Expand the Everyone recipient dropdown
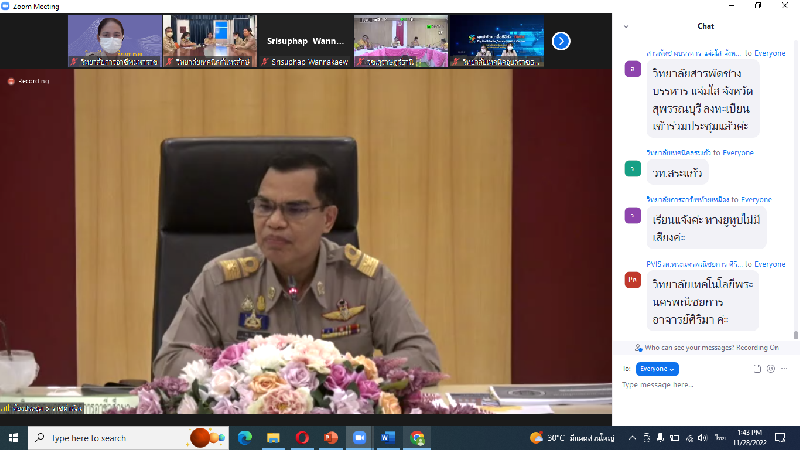 click(657, 369)
